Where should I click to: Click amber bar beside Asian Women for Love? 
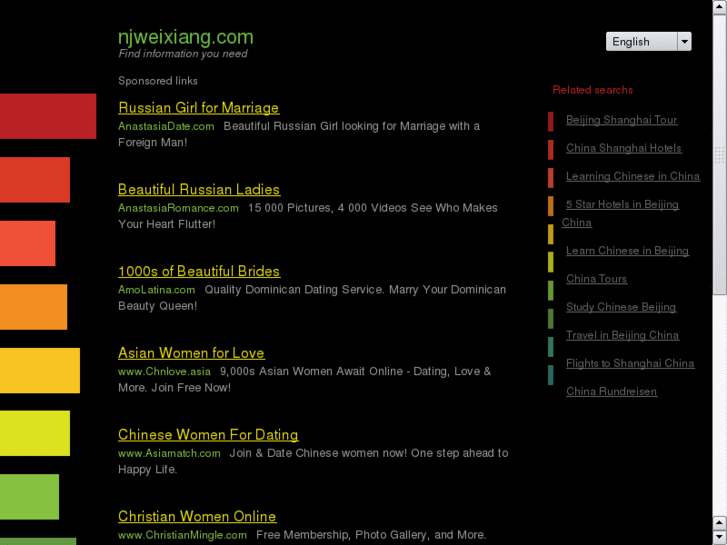[x=40, y=371]
